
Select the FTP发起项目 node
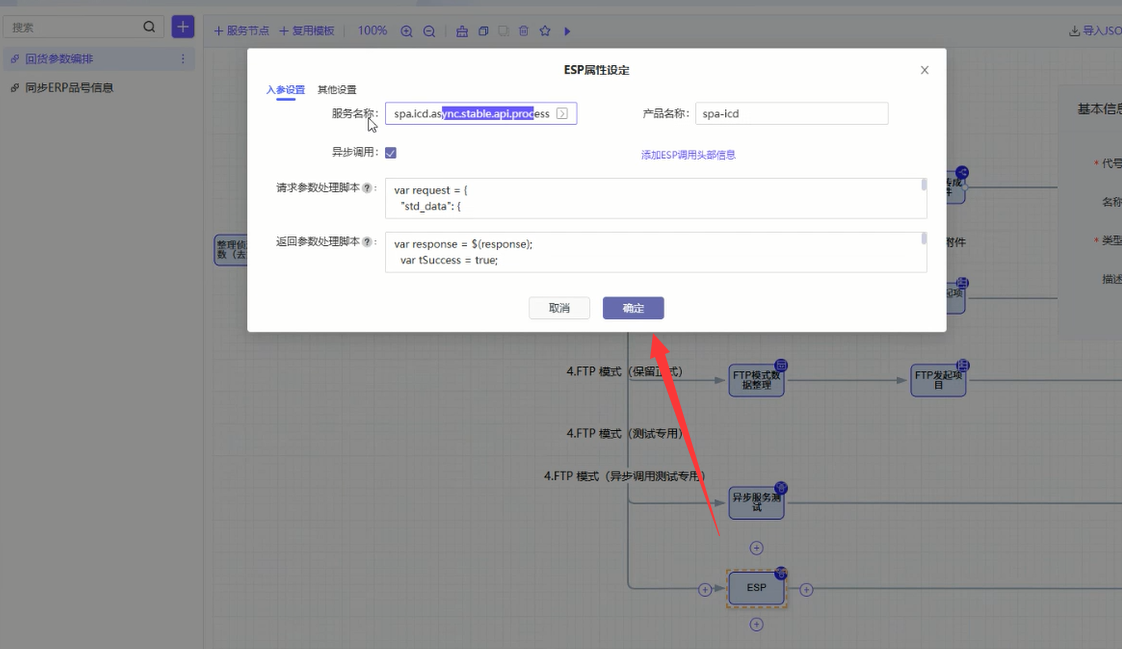click(x=938, y=380)
